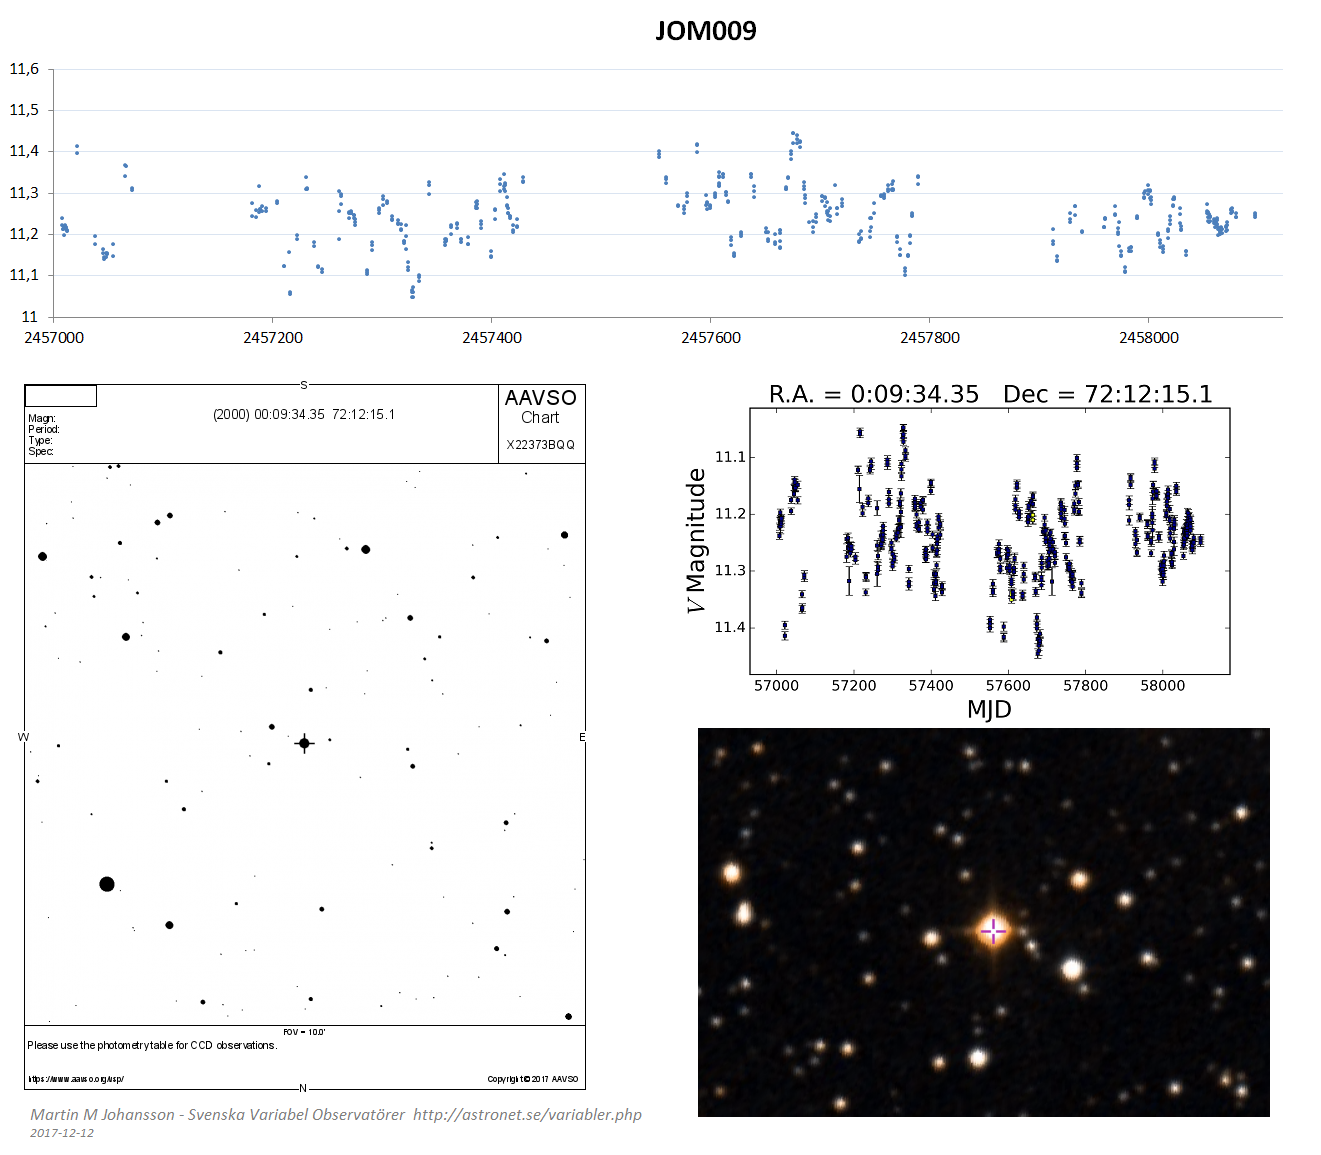
Task: Click the Copyright 2017 AAVSO text
Action: pyautogui.click(x=532, y=1079)
